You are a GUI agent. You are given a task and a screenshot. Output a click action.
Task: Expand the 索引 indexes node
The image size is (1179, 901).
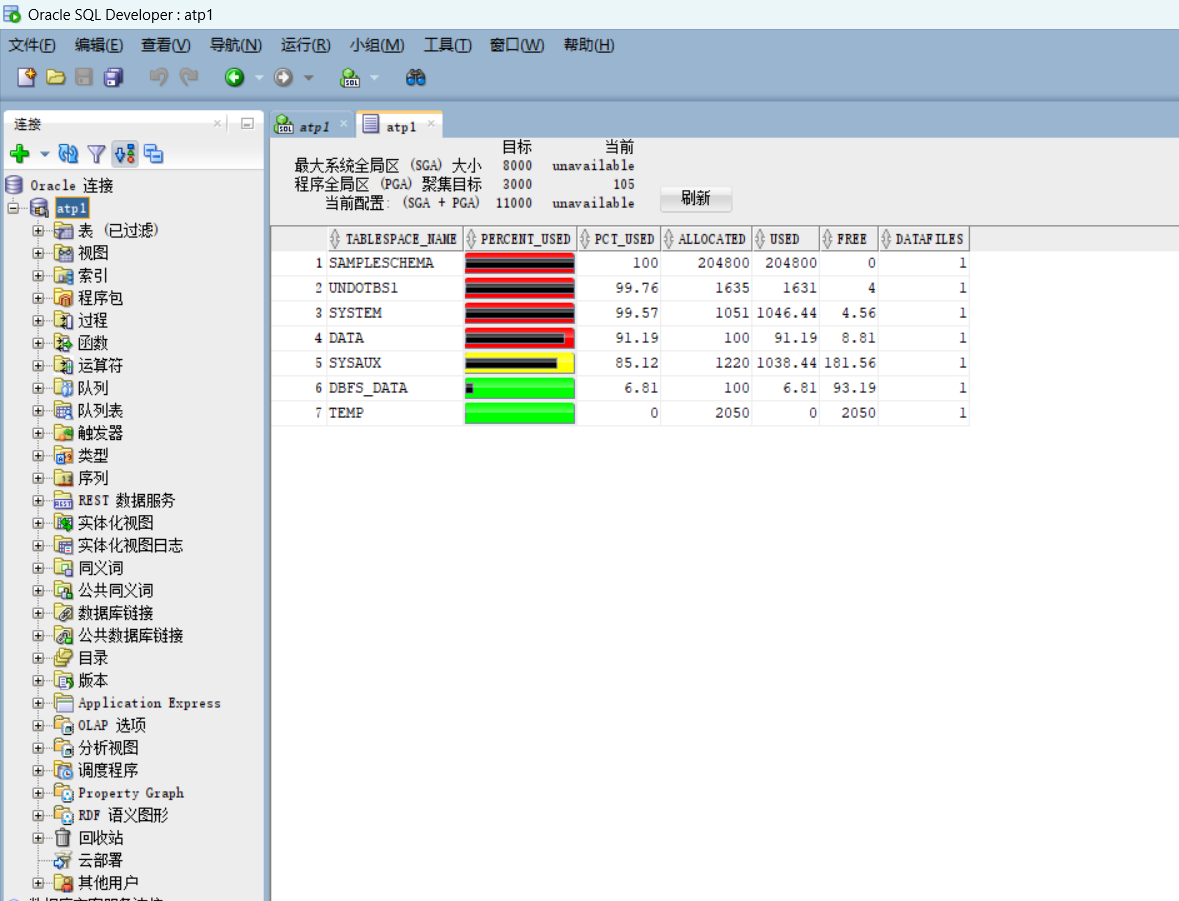[38, 276]
